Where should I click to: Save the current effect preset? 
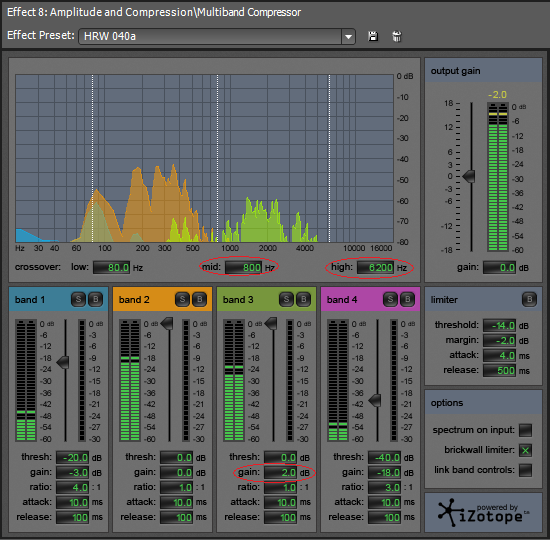pyautogui.click(x=373, y=36)
